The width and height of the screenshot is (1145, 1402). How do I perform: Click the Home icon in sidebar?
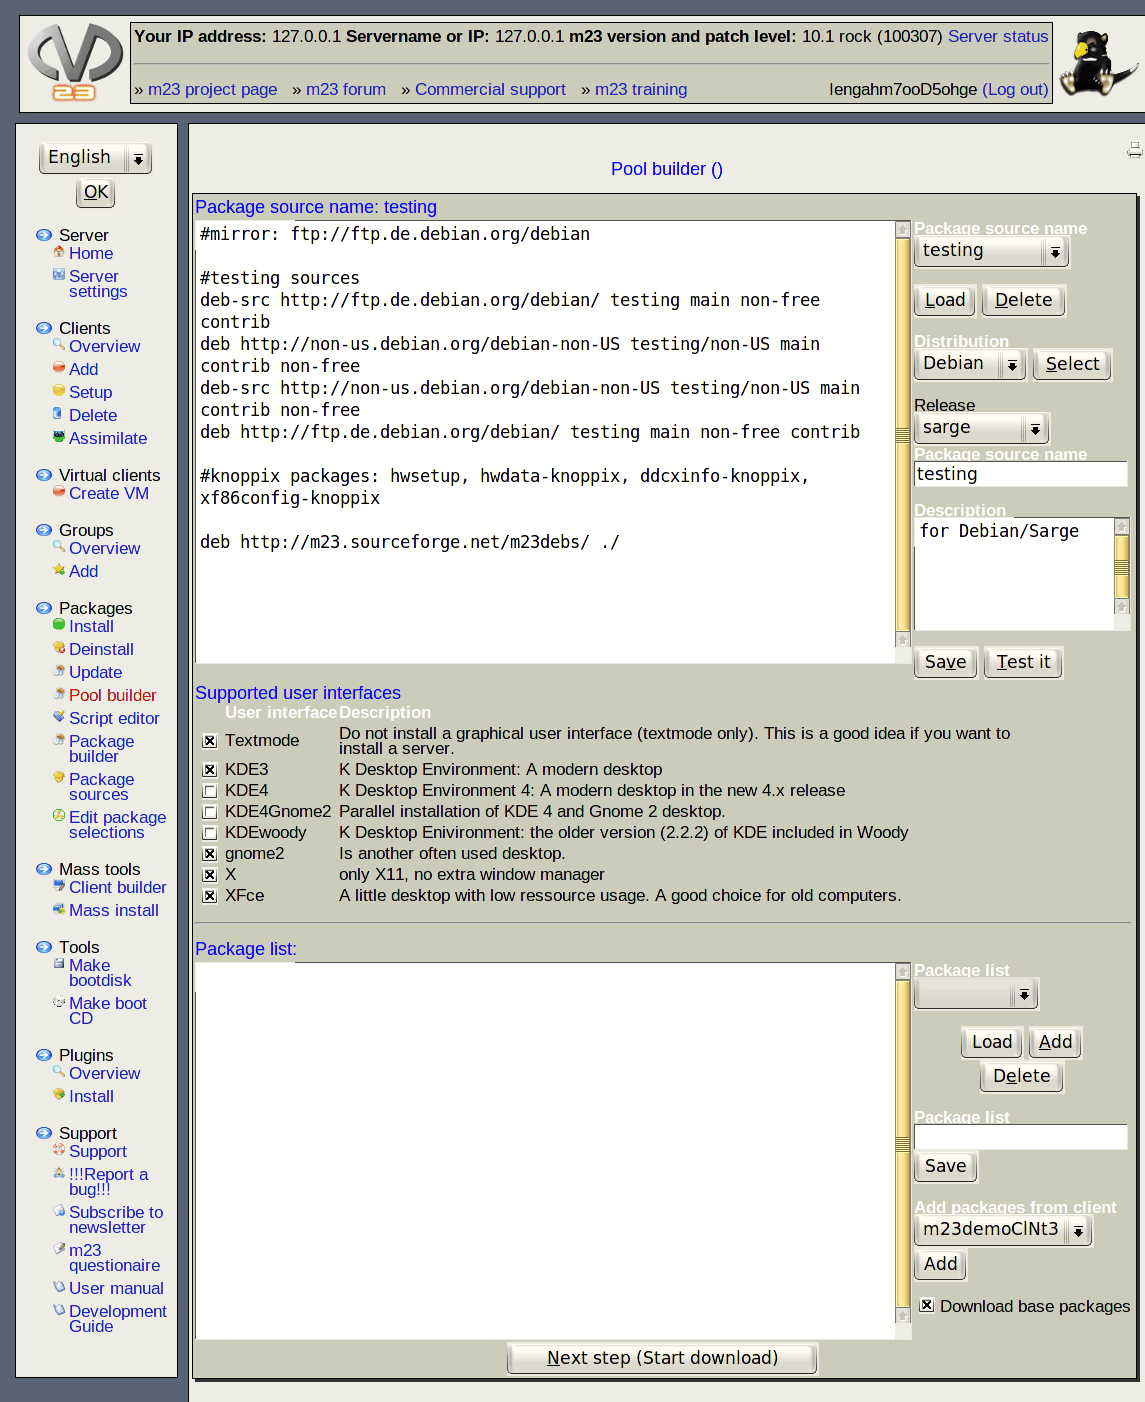coord(59,252)
